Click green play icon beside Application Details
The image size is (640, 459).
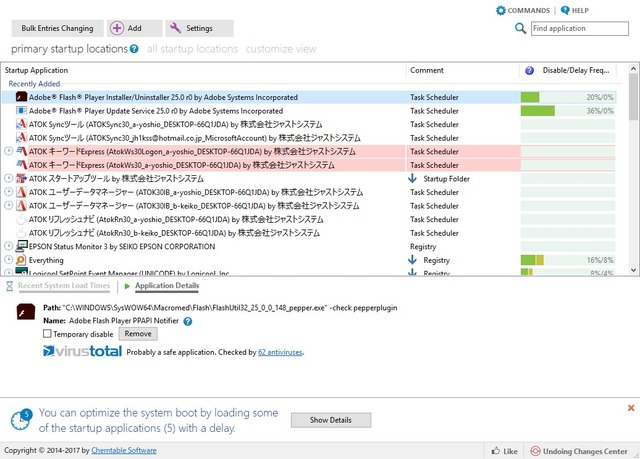(127, 286)
